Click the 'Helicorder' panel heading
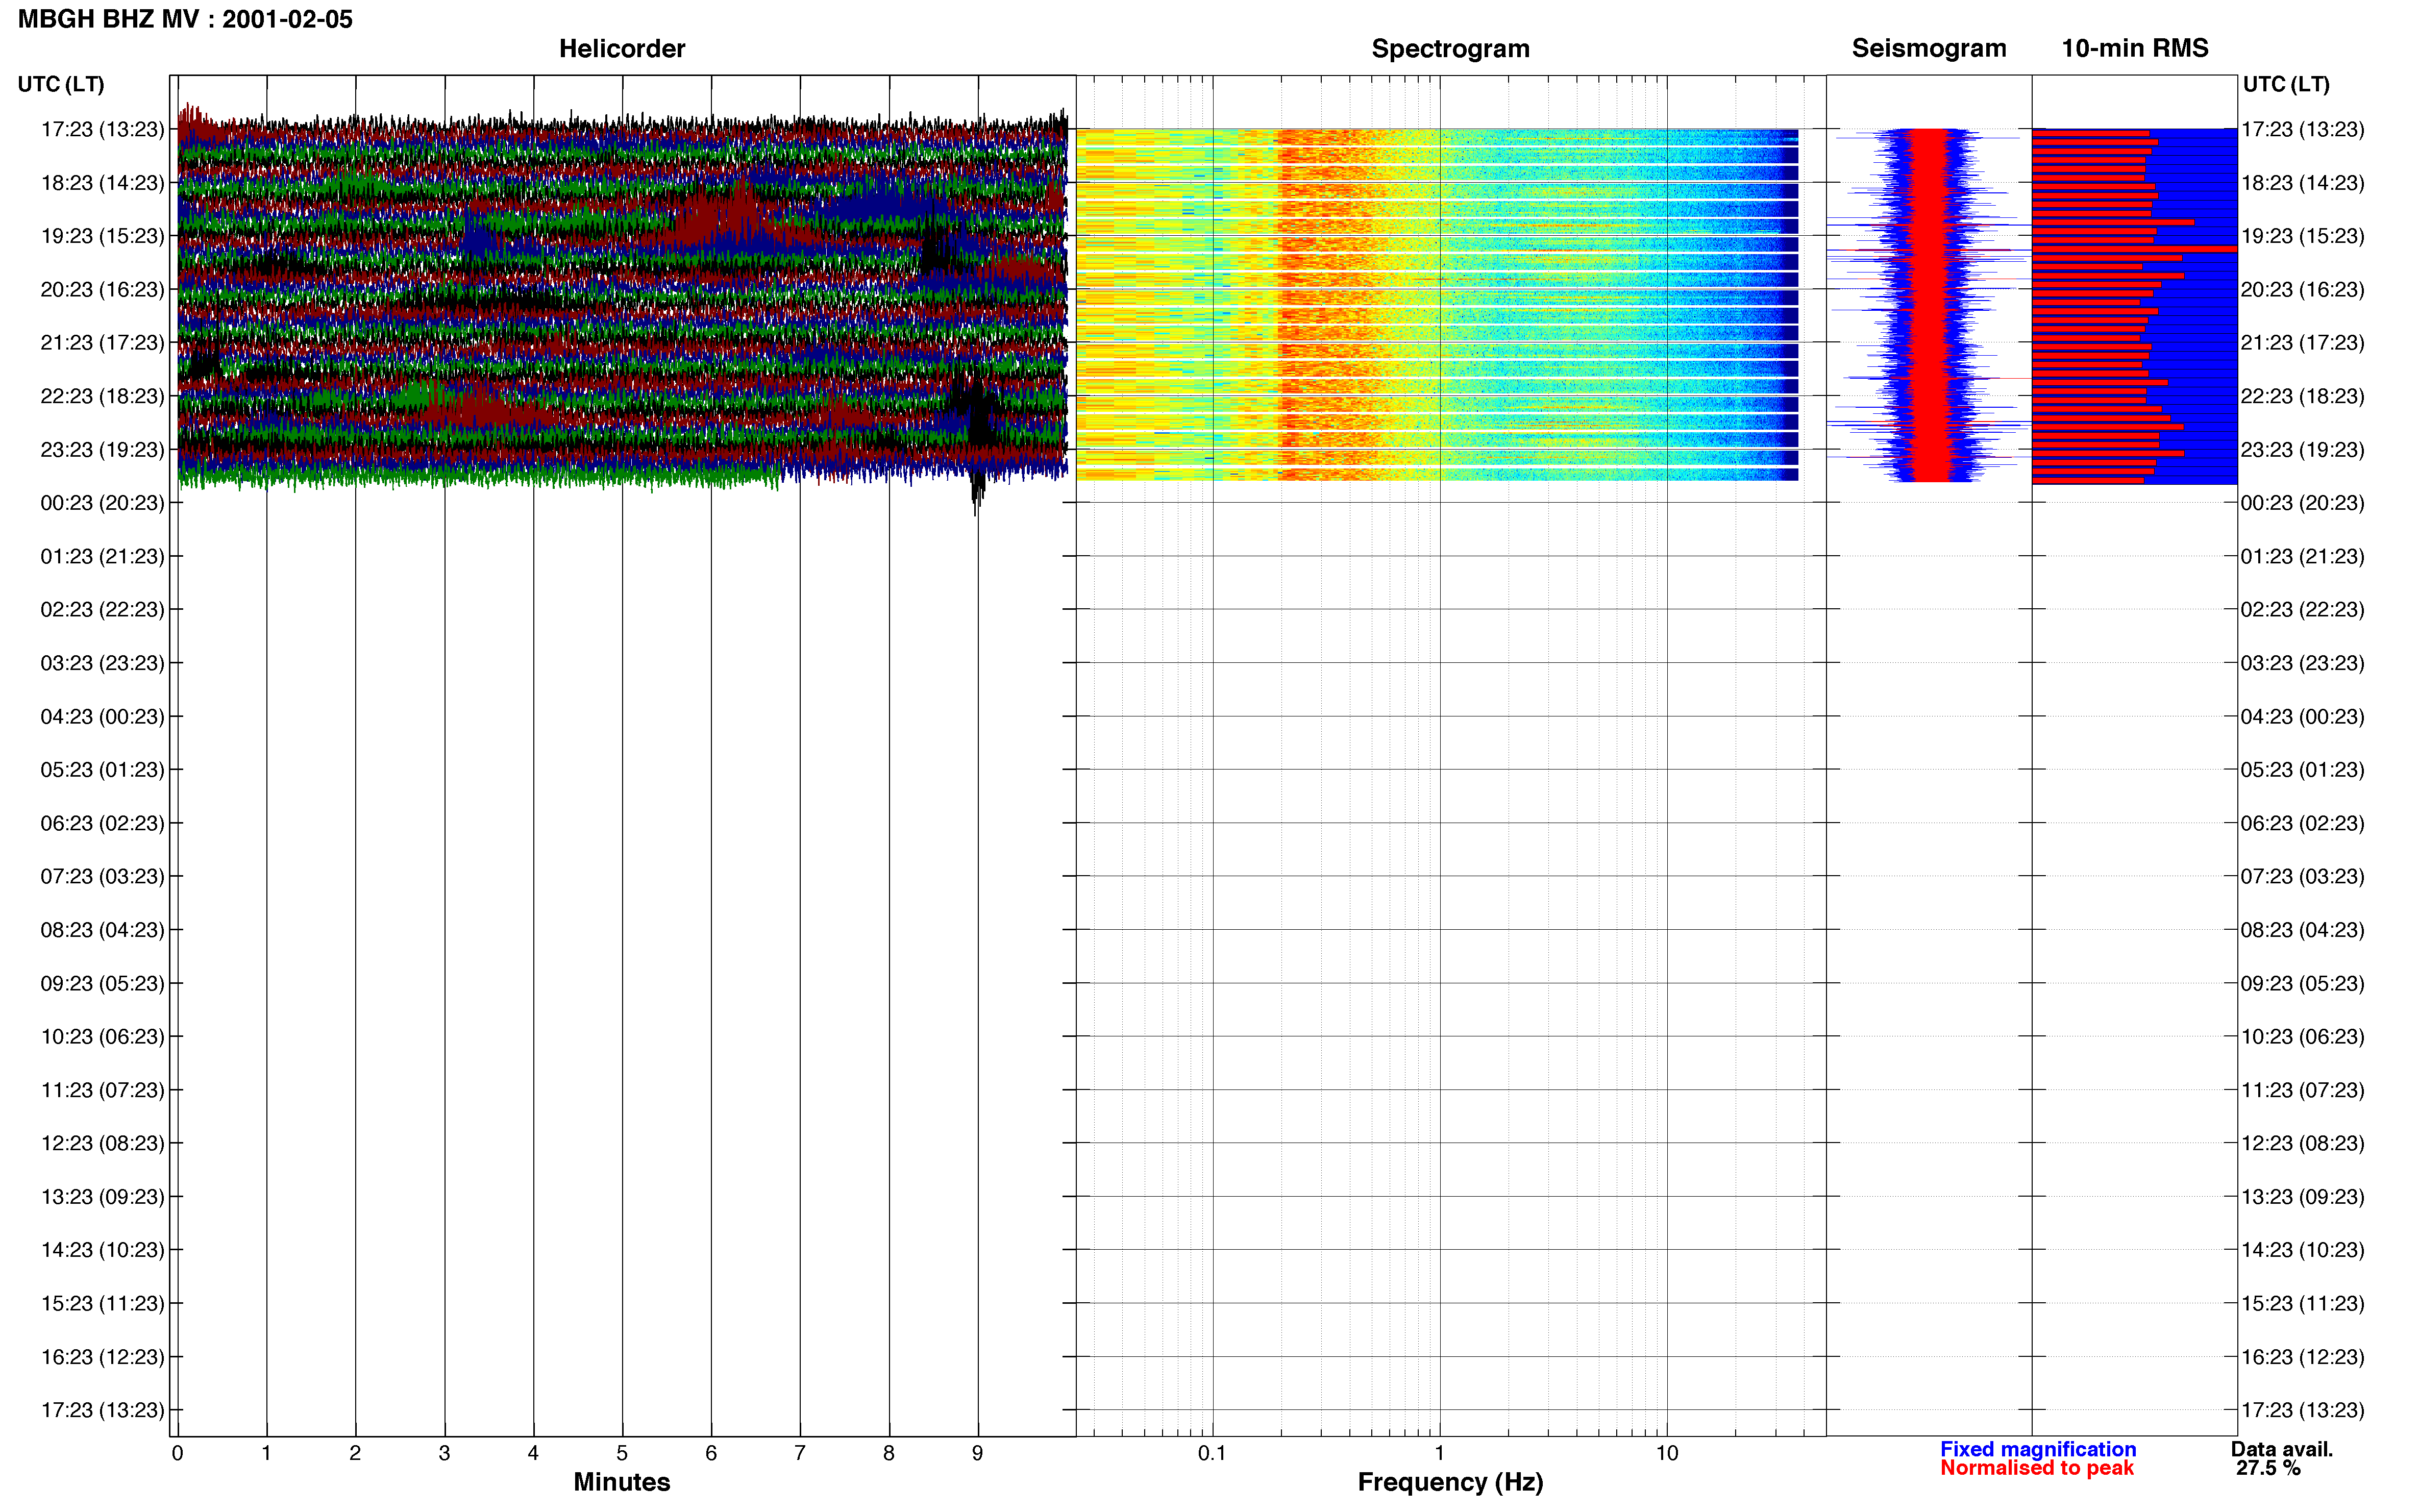 (622, 48)
